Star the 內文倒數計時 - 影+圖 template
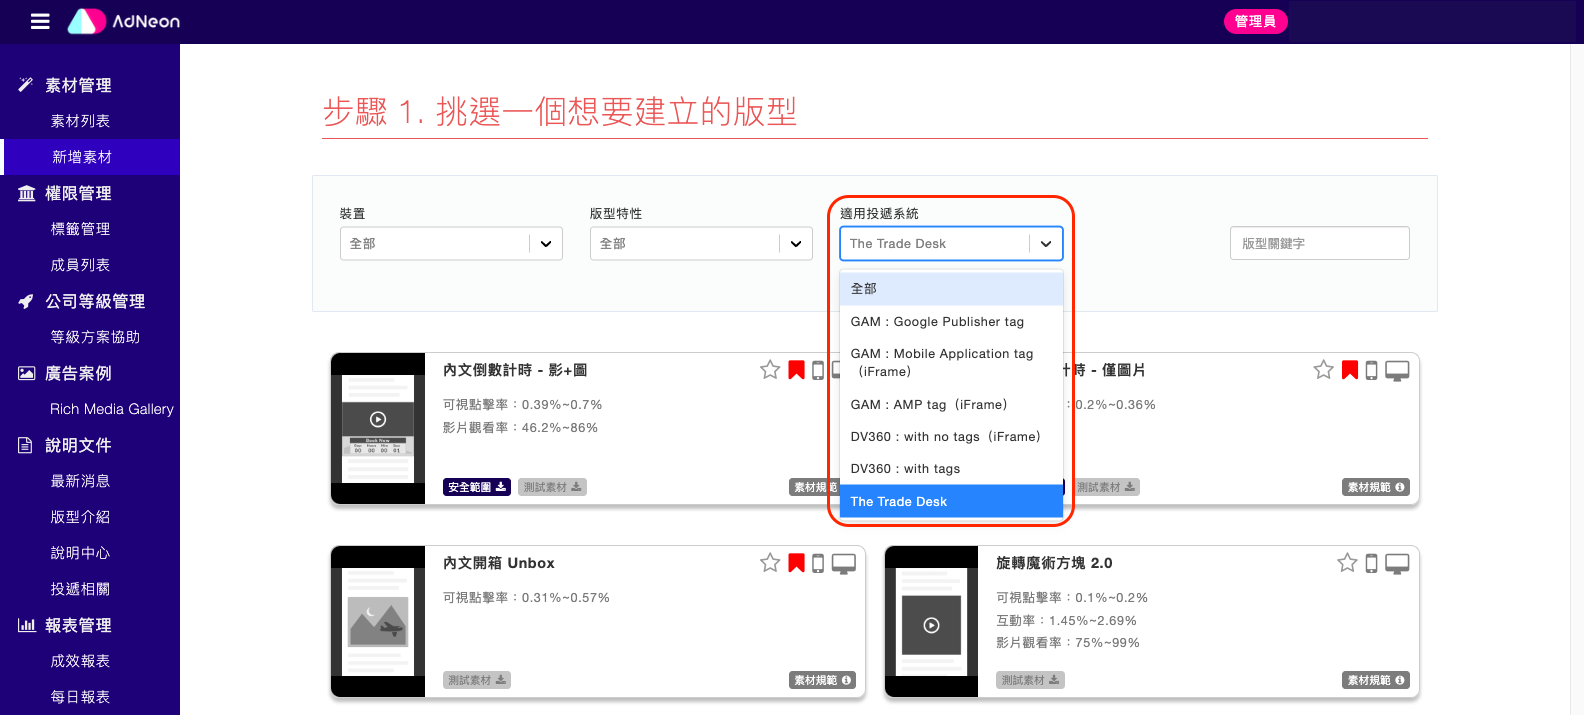The width and height of the screenshot is (1584, 715). click(x=770, y=370)
